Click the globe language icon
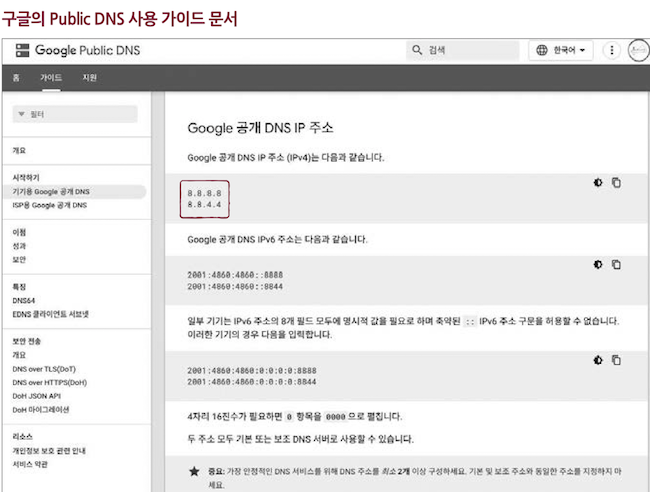This screenshot has width=650, height=492. pyautogui.click(x=542, y=50)
